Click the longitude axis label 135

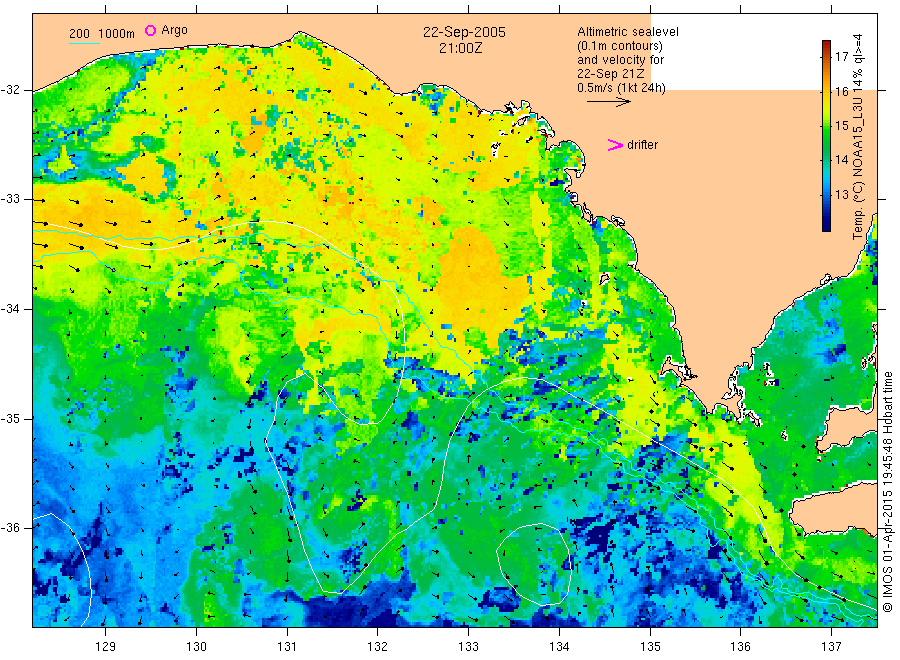650,647
